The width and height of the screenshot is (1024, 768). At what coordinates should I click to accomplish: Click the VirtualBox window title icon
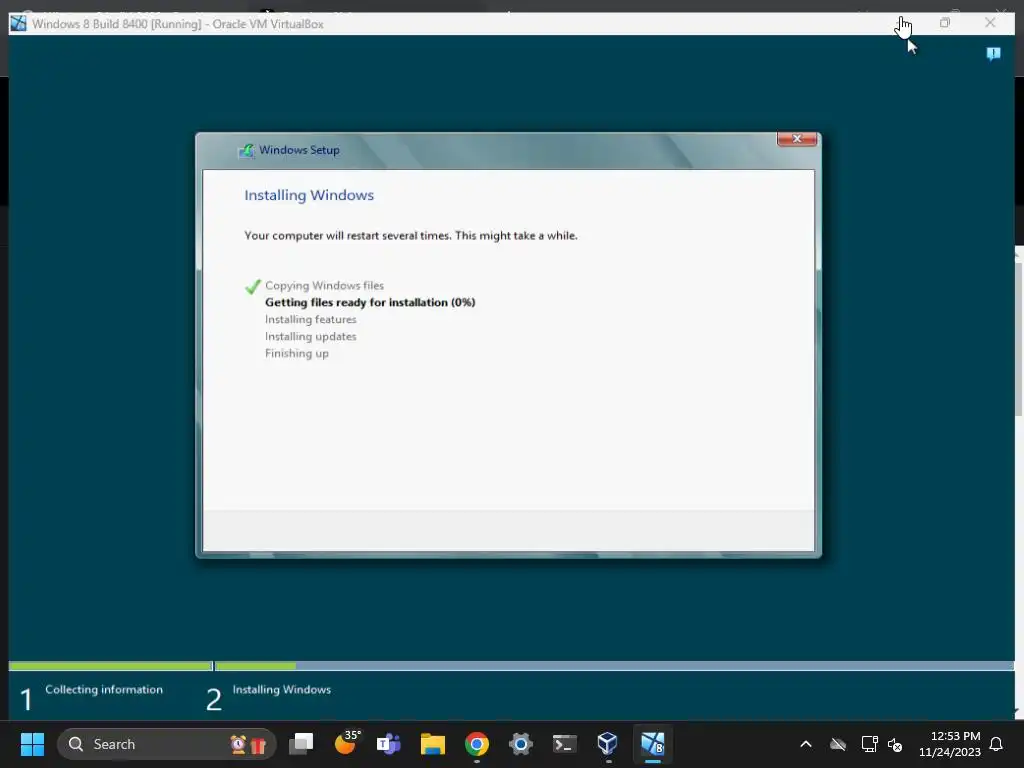(x=18, y=24)
